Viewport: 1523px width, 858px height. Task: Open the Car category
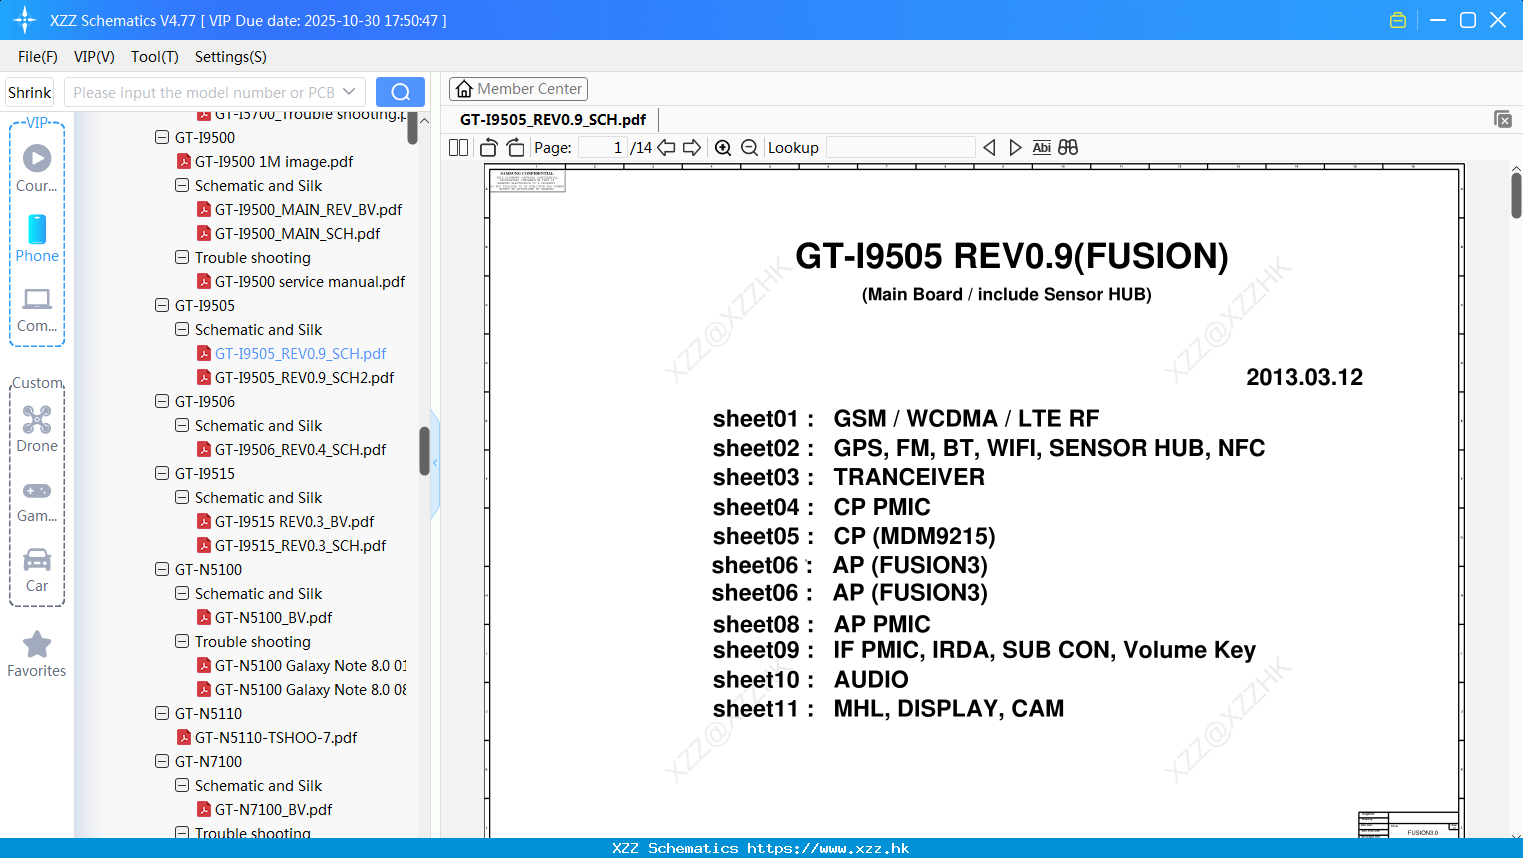tap(37, 571)
